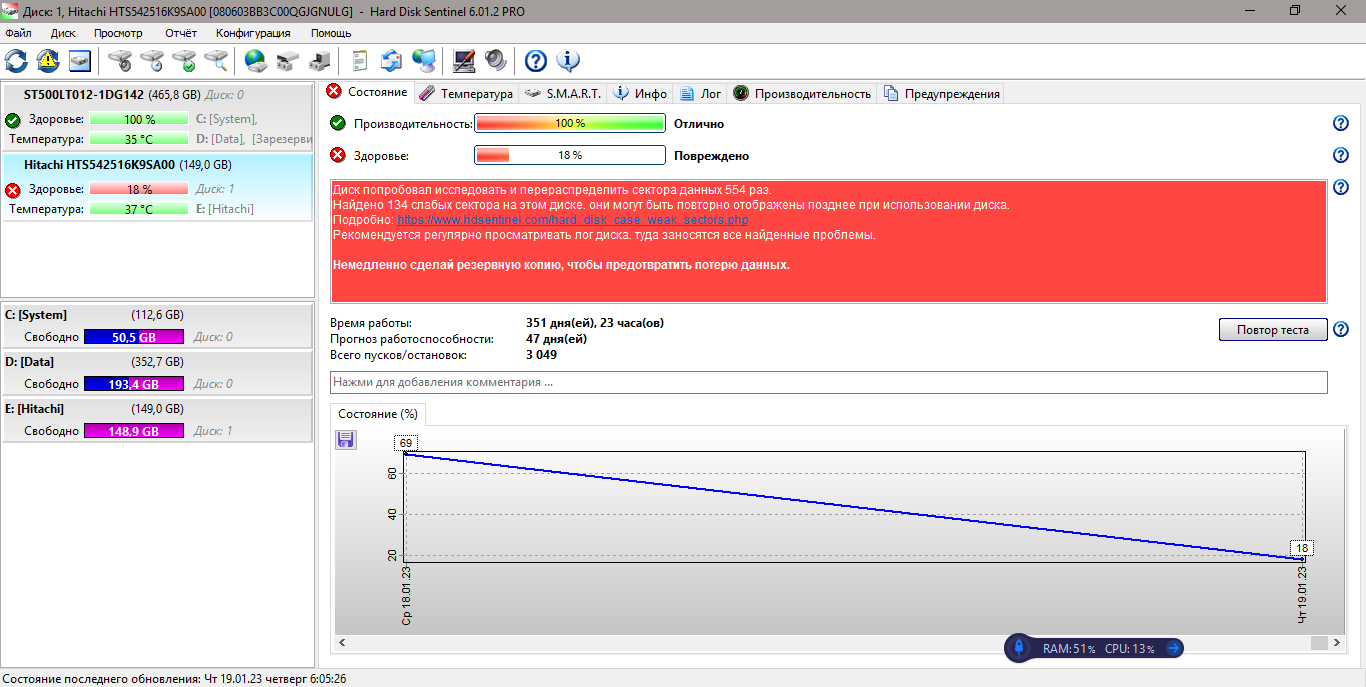Screen dimensions: 1366x687
Task: Click the toolbar blue info bubble icon
Action: pos(568,61)
